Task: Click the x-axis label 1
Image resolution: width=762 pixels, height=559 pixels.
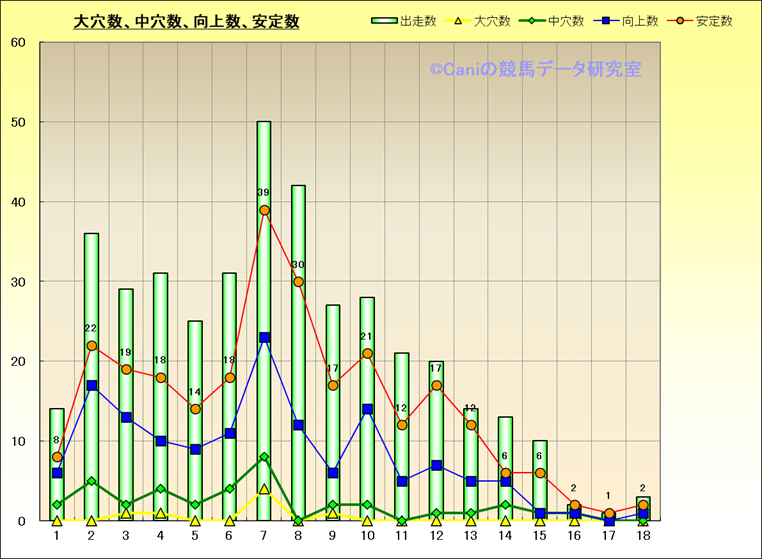Action: (x=57, y=537)
